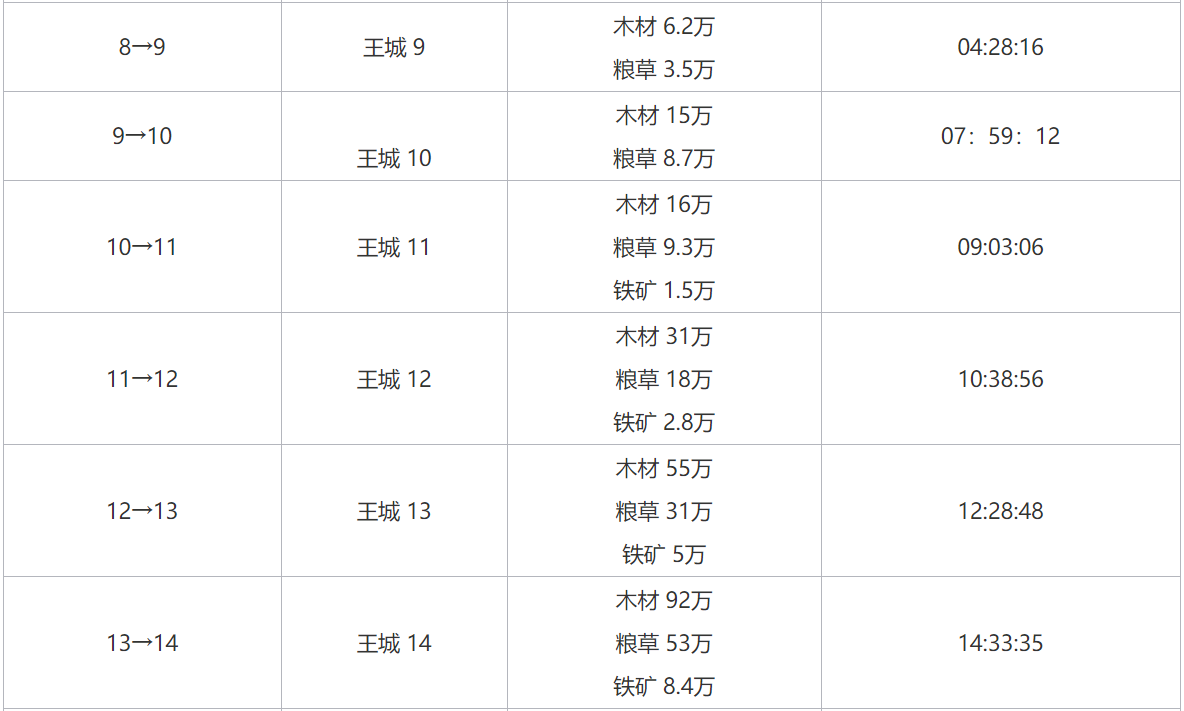Select the 王城 11 cell

tap(394, 247)
